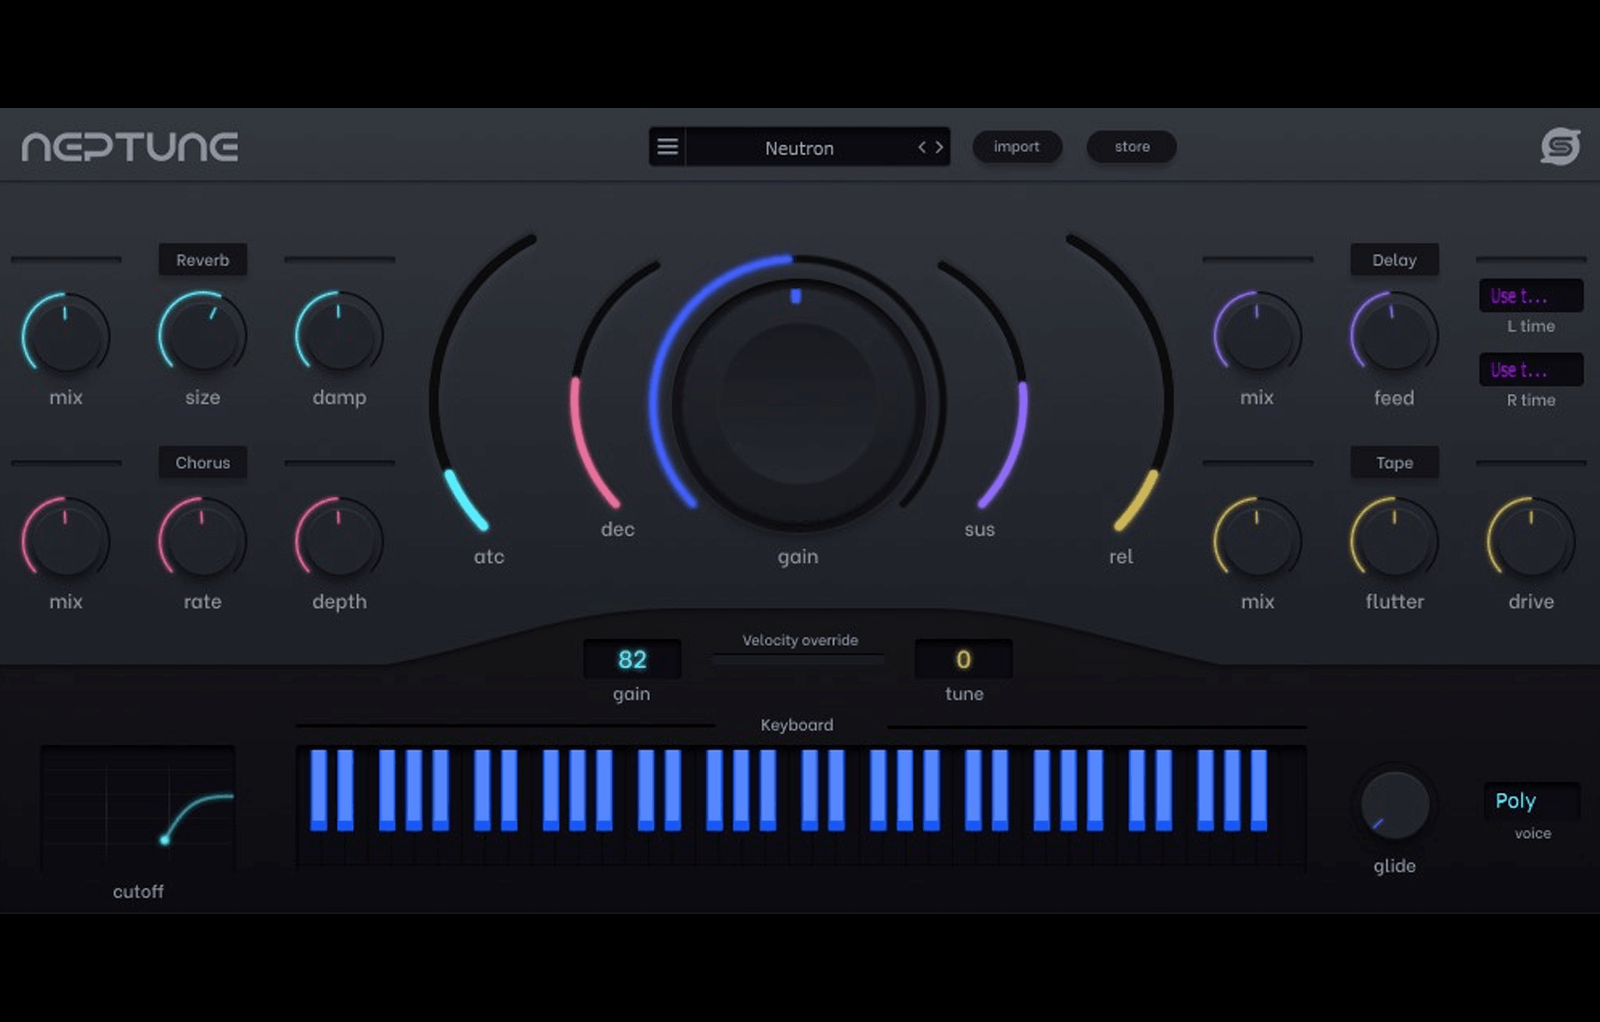The width and height of the screenshot is (1600, 1022).
Task: Click the Reverb size knob
Action: 202,335
